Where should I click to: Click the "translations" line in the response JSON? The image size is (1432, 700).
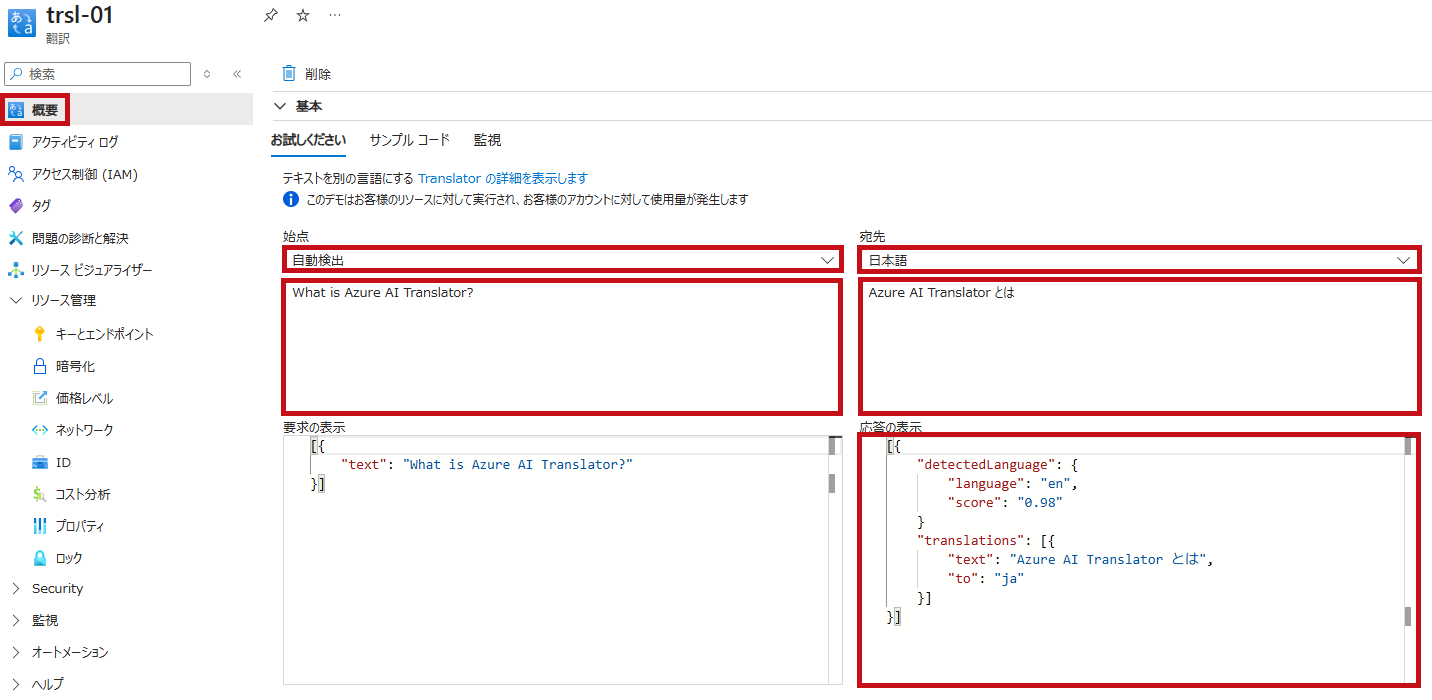(x=987, y=541)
